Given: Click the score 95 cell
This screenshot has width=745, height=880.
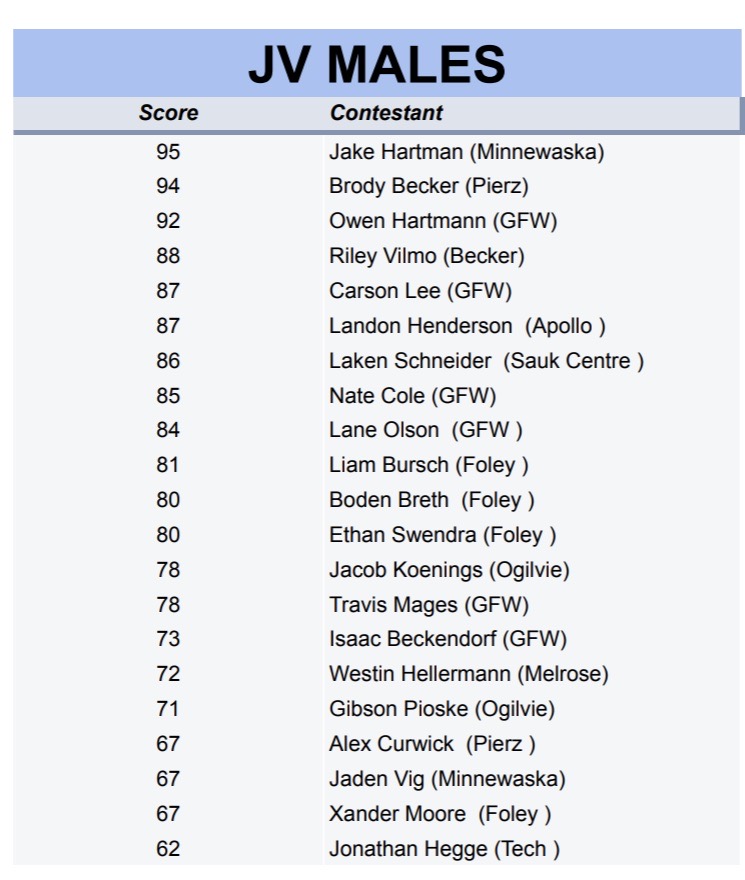Looking at the screenshot, I should pos(168,152).
